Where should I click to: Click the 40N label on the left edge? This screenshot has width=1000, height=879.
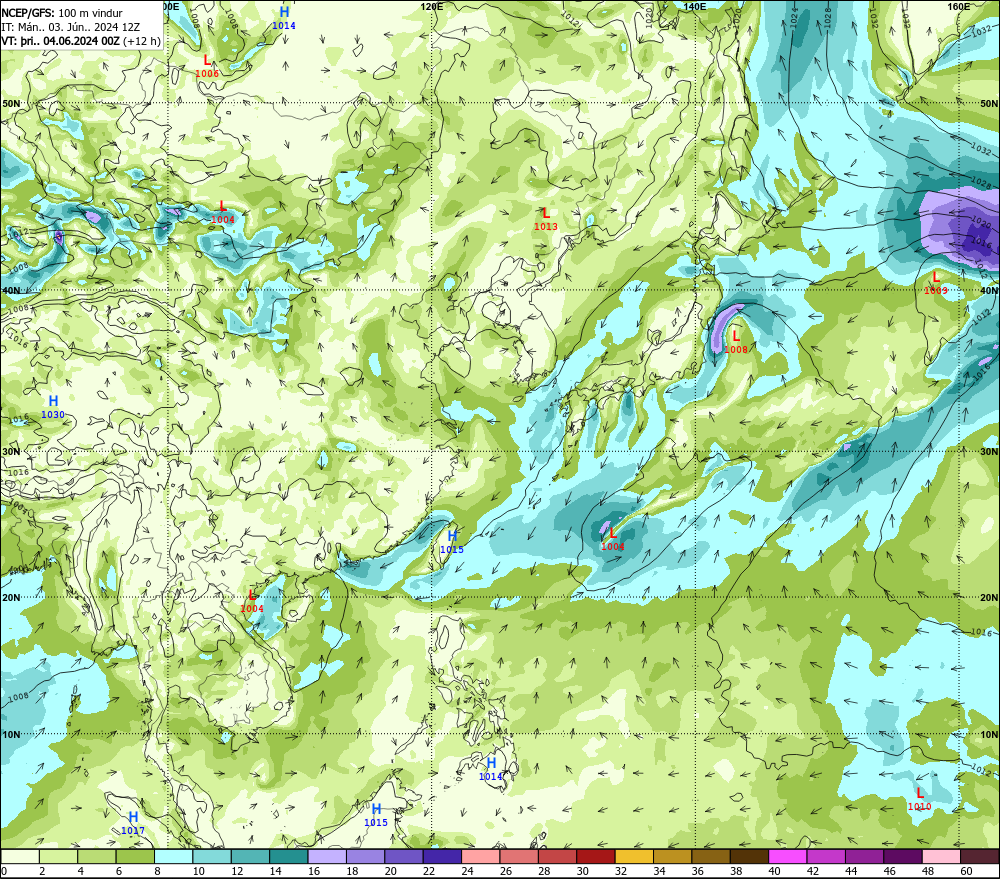(x=11, y=290)
